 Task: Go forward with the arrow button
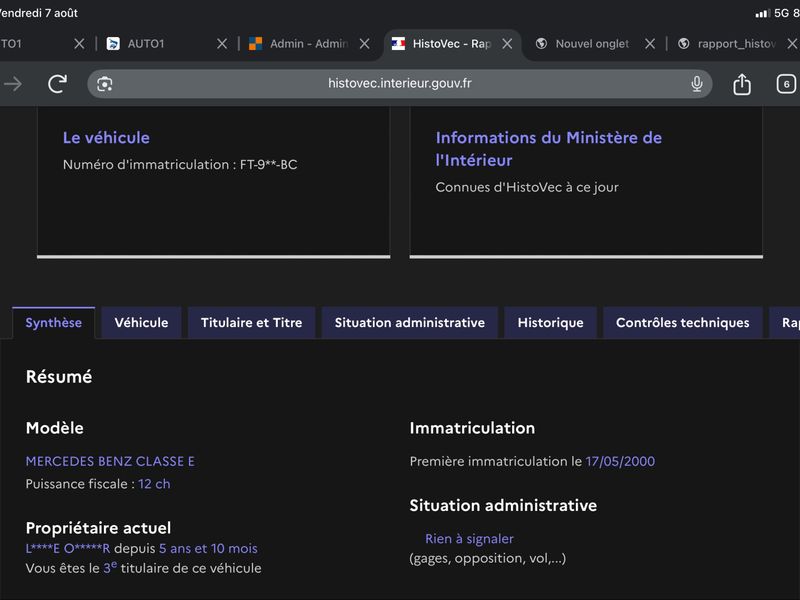[x=13, y=84]
